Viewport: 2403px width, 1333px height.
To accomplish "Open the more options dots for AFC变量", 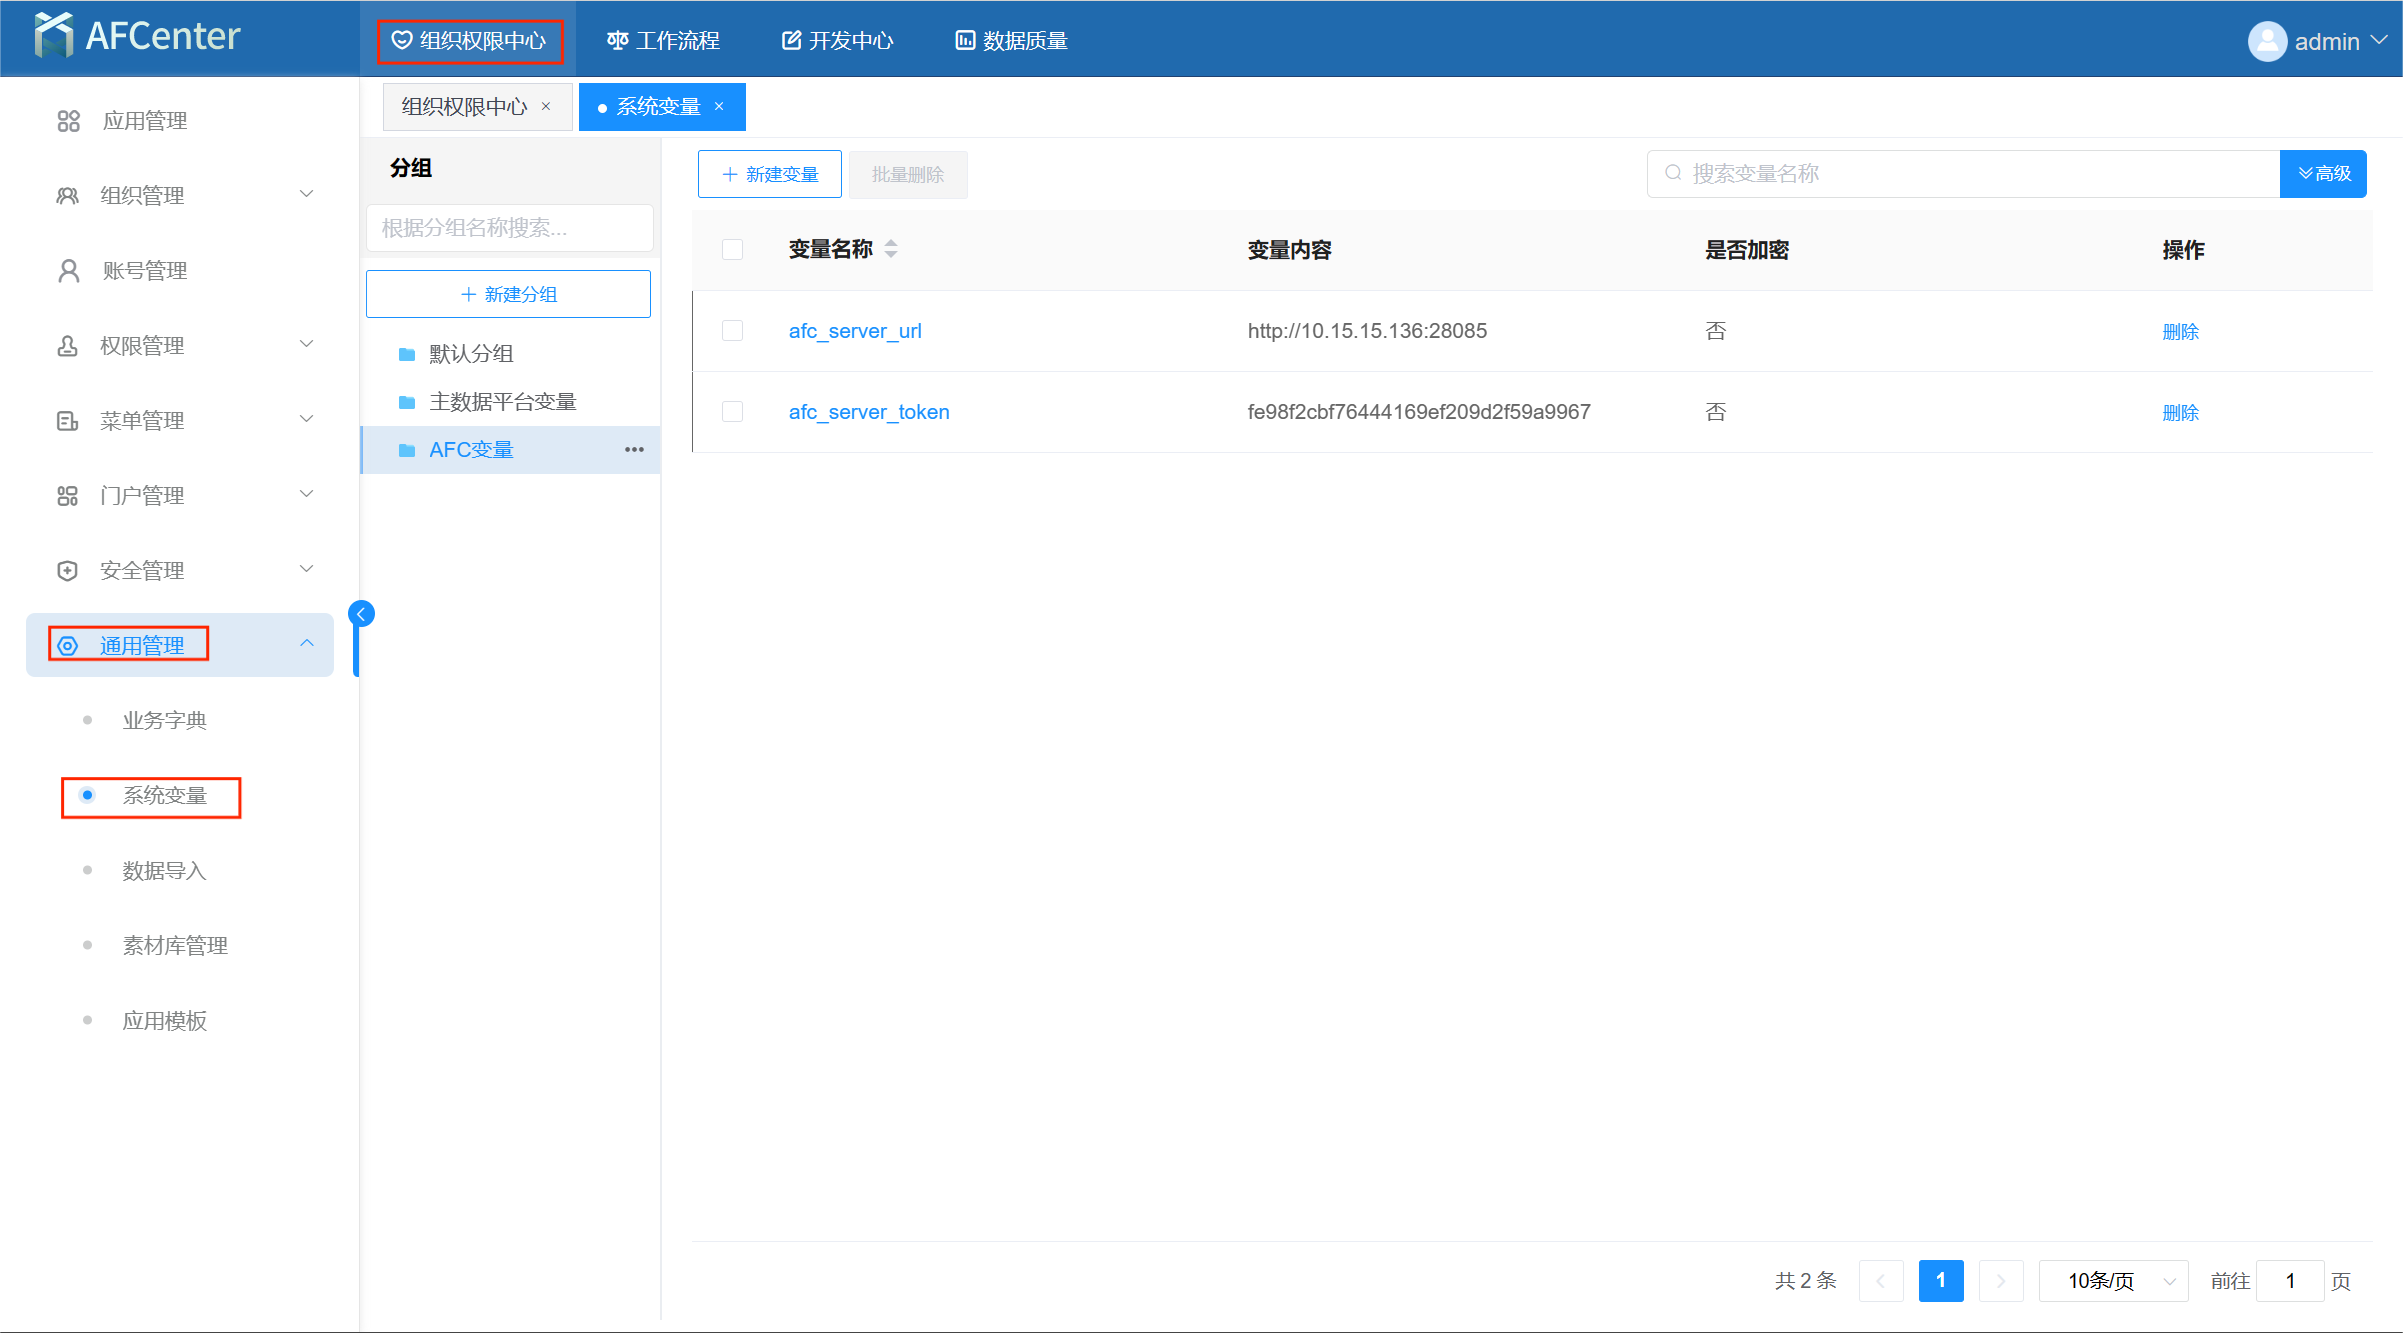I will [x=634, y=450].
